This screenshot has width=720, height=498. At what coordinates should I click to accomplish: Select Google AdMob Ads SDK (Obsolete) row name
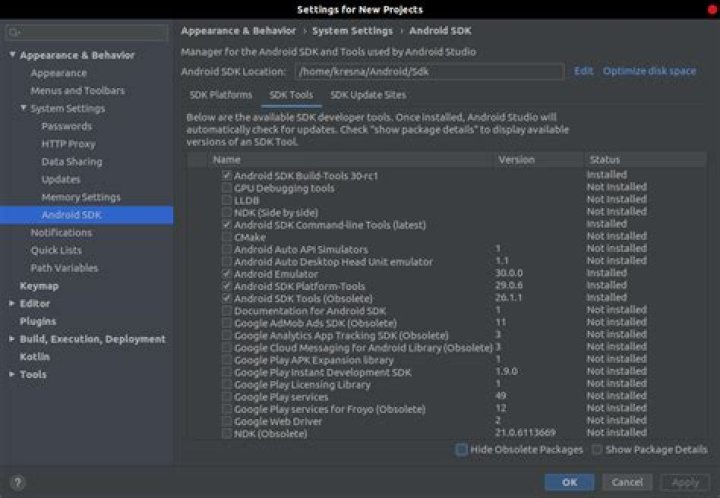315,323
